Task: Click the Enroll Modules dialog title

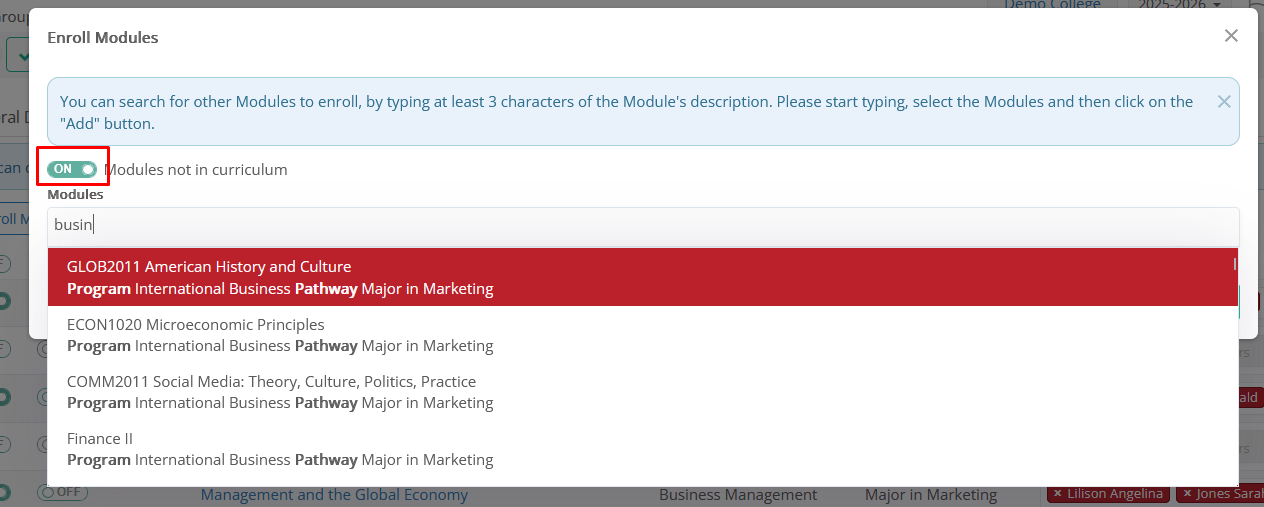Action: pyautogui.click(x=103, y=38)
